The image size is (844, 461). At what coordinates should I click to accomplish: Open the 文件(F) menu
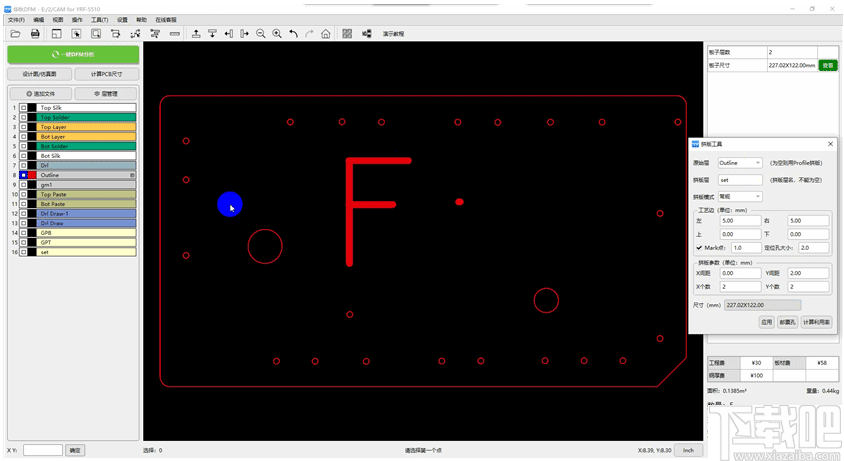click(16, 20)
